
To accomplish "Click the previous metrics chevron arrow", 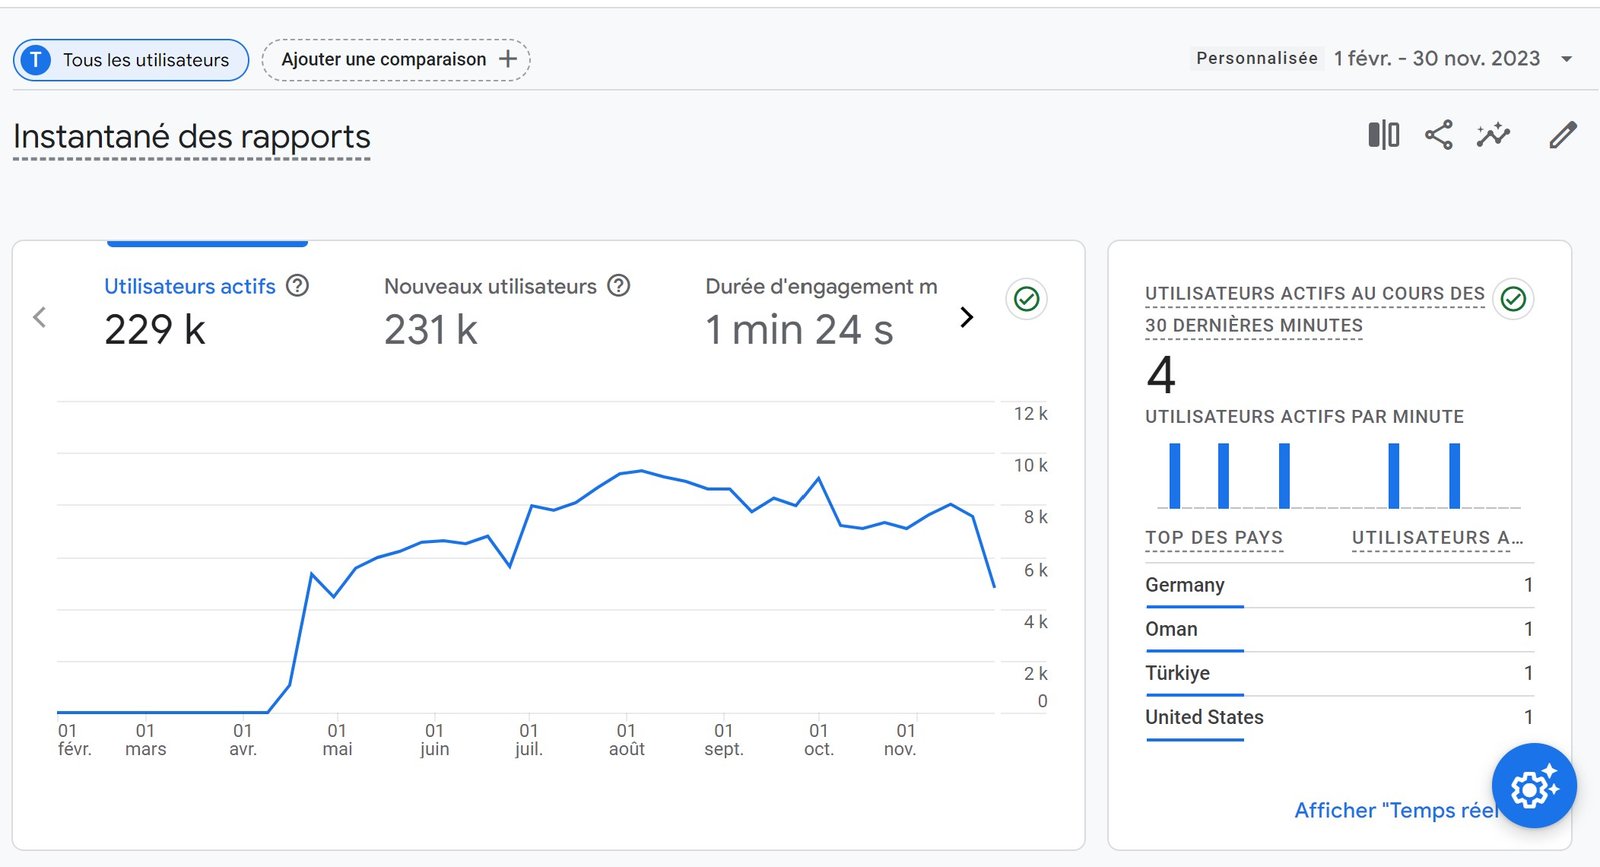I will click(40, 317).
